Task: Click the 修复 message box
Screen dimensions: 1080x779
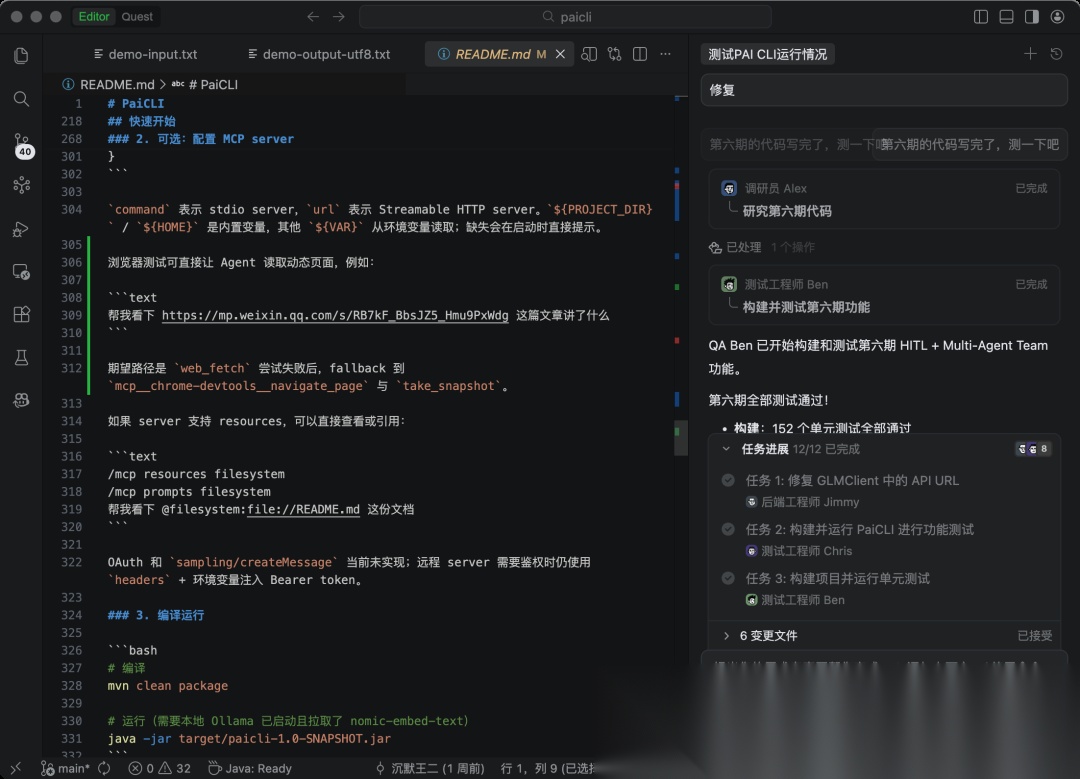Action: (x=884, y=90)
